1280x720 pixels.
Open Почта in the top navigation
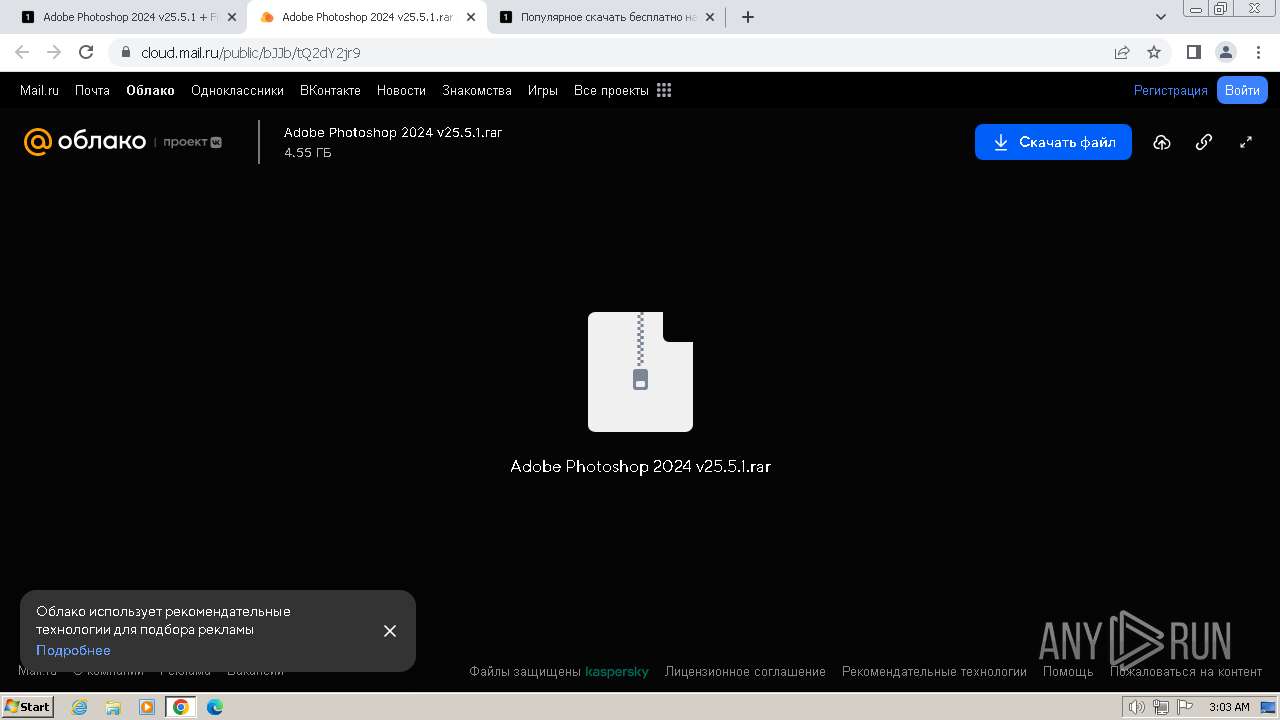coord(92,90)
